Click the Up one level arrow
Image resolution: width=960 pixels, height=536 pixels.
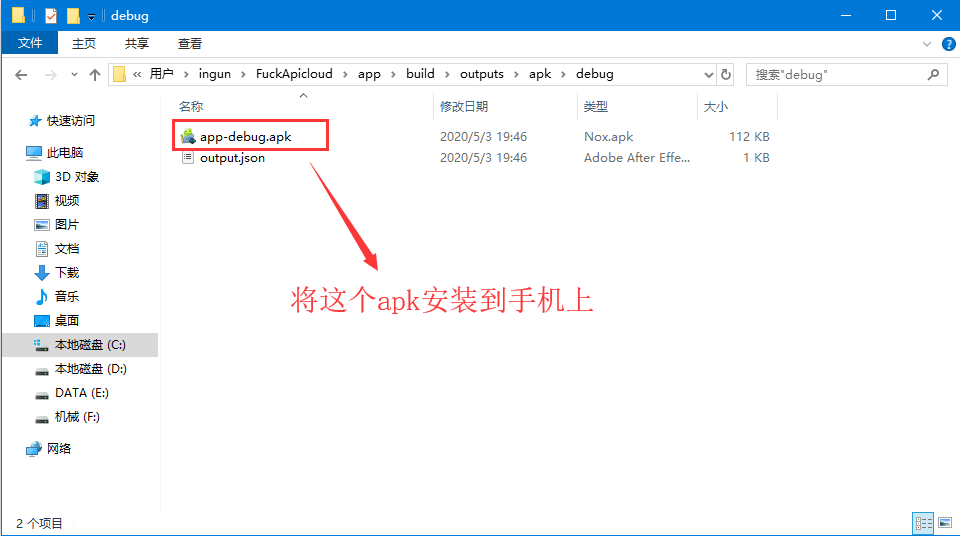click(x=95, y=74)
